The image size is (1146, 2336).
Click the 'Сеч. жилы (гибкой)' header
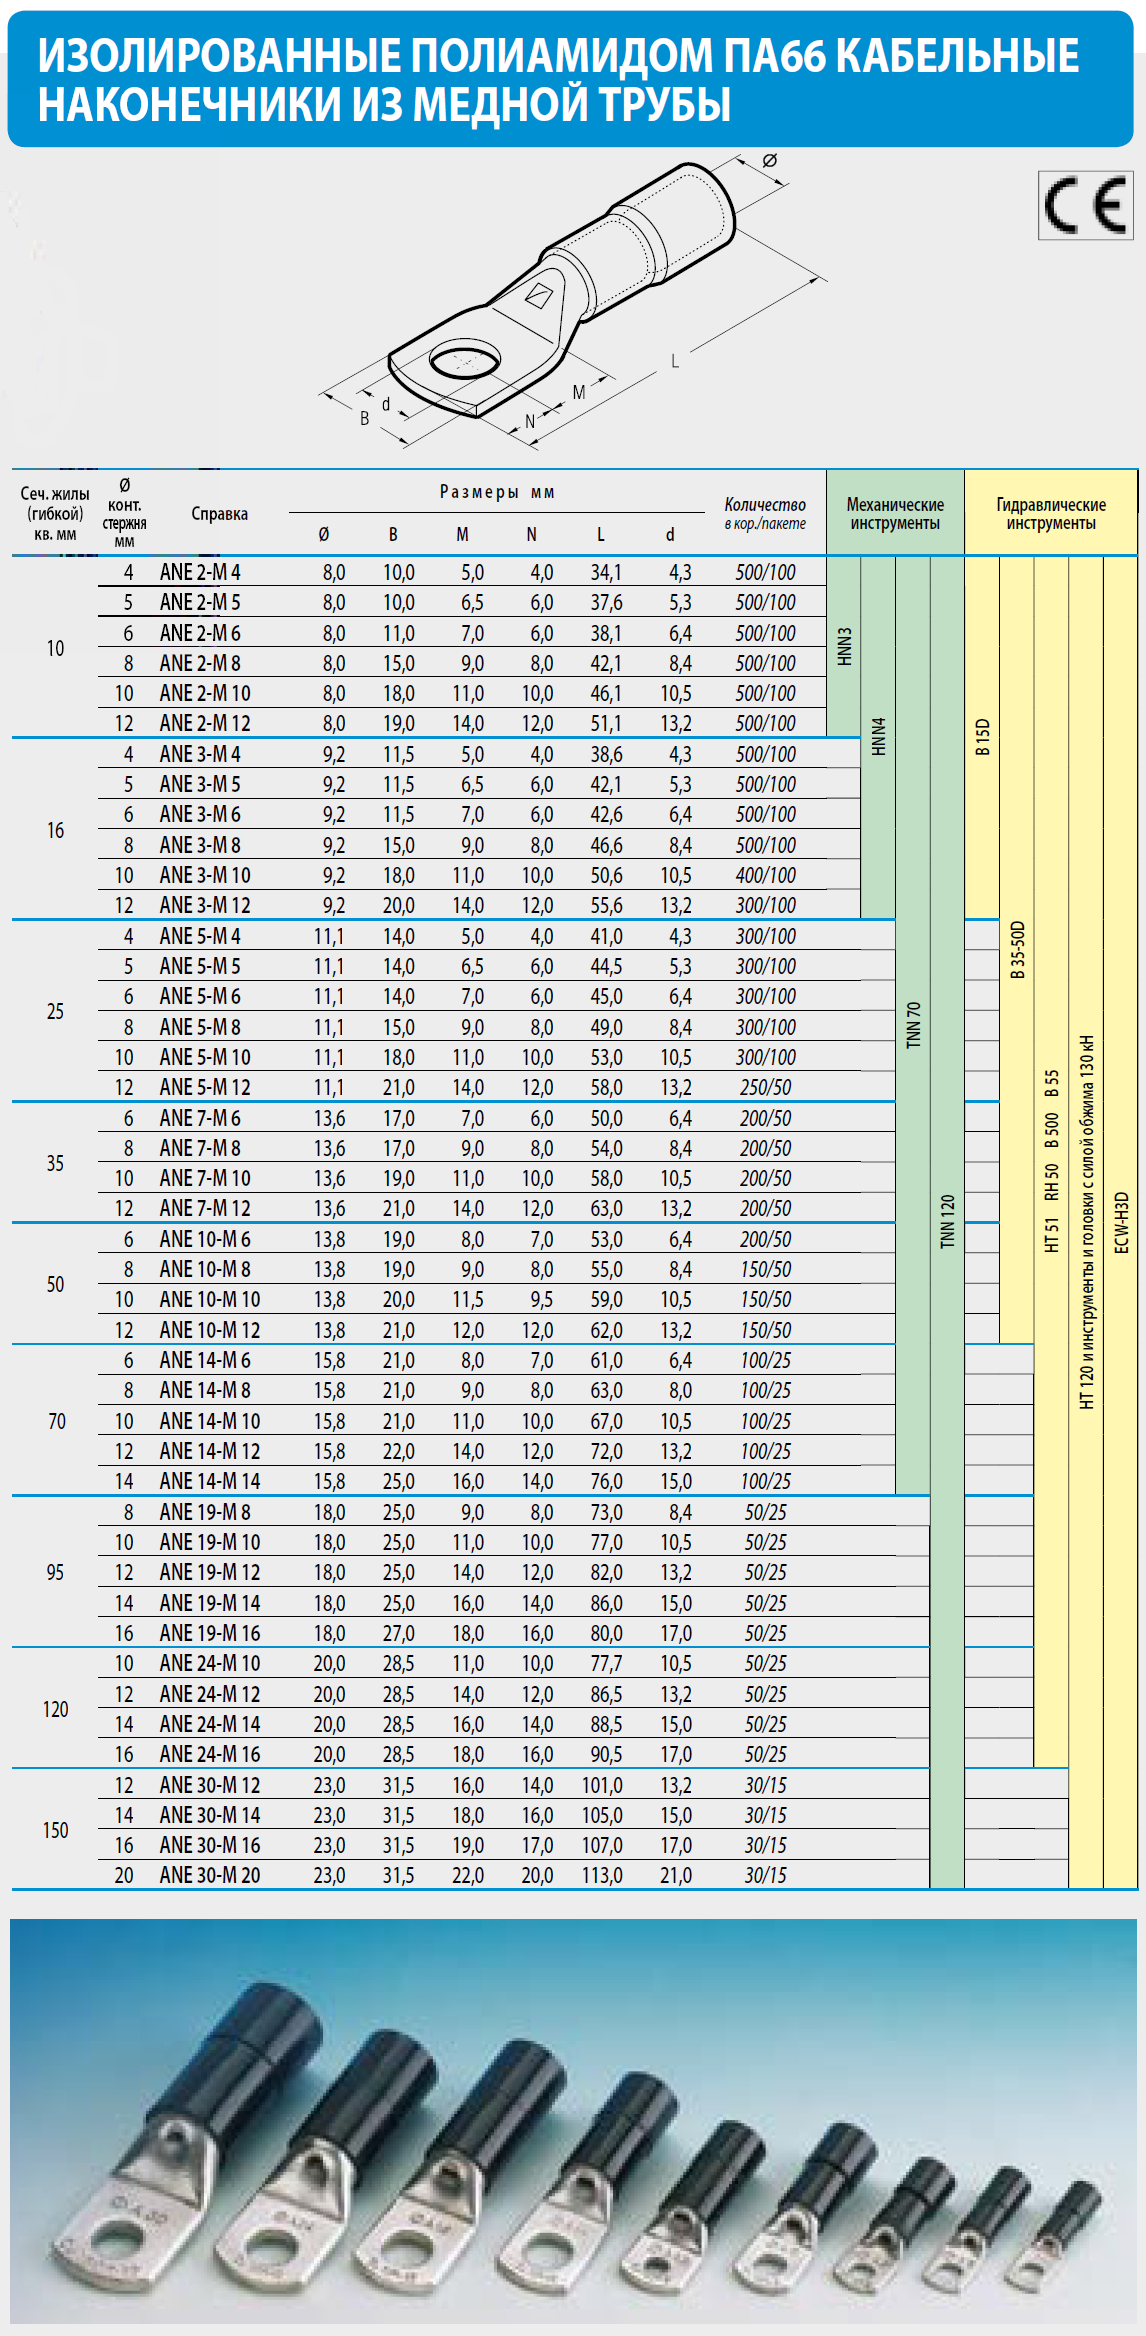[55, 513]
